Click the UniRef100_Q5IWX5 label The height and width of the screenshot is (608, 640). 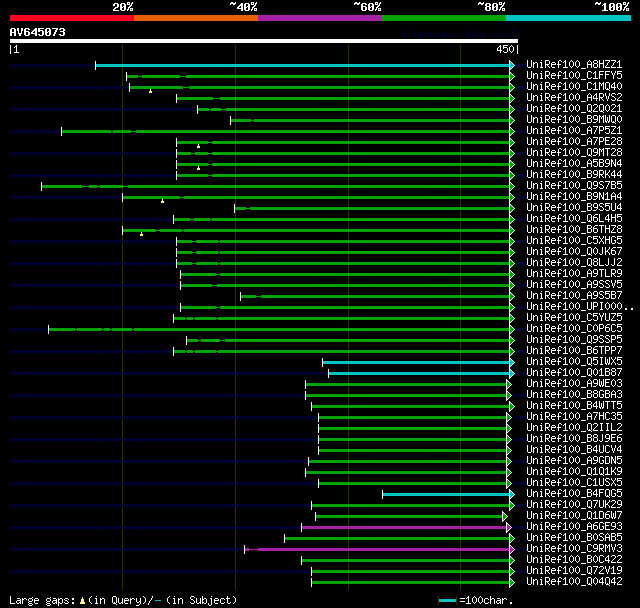pos(574,362)
